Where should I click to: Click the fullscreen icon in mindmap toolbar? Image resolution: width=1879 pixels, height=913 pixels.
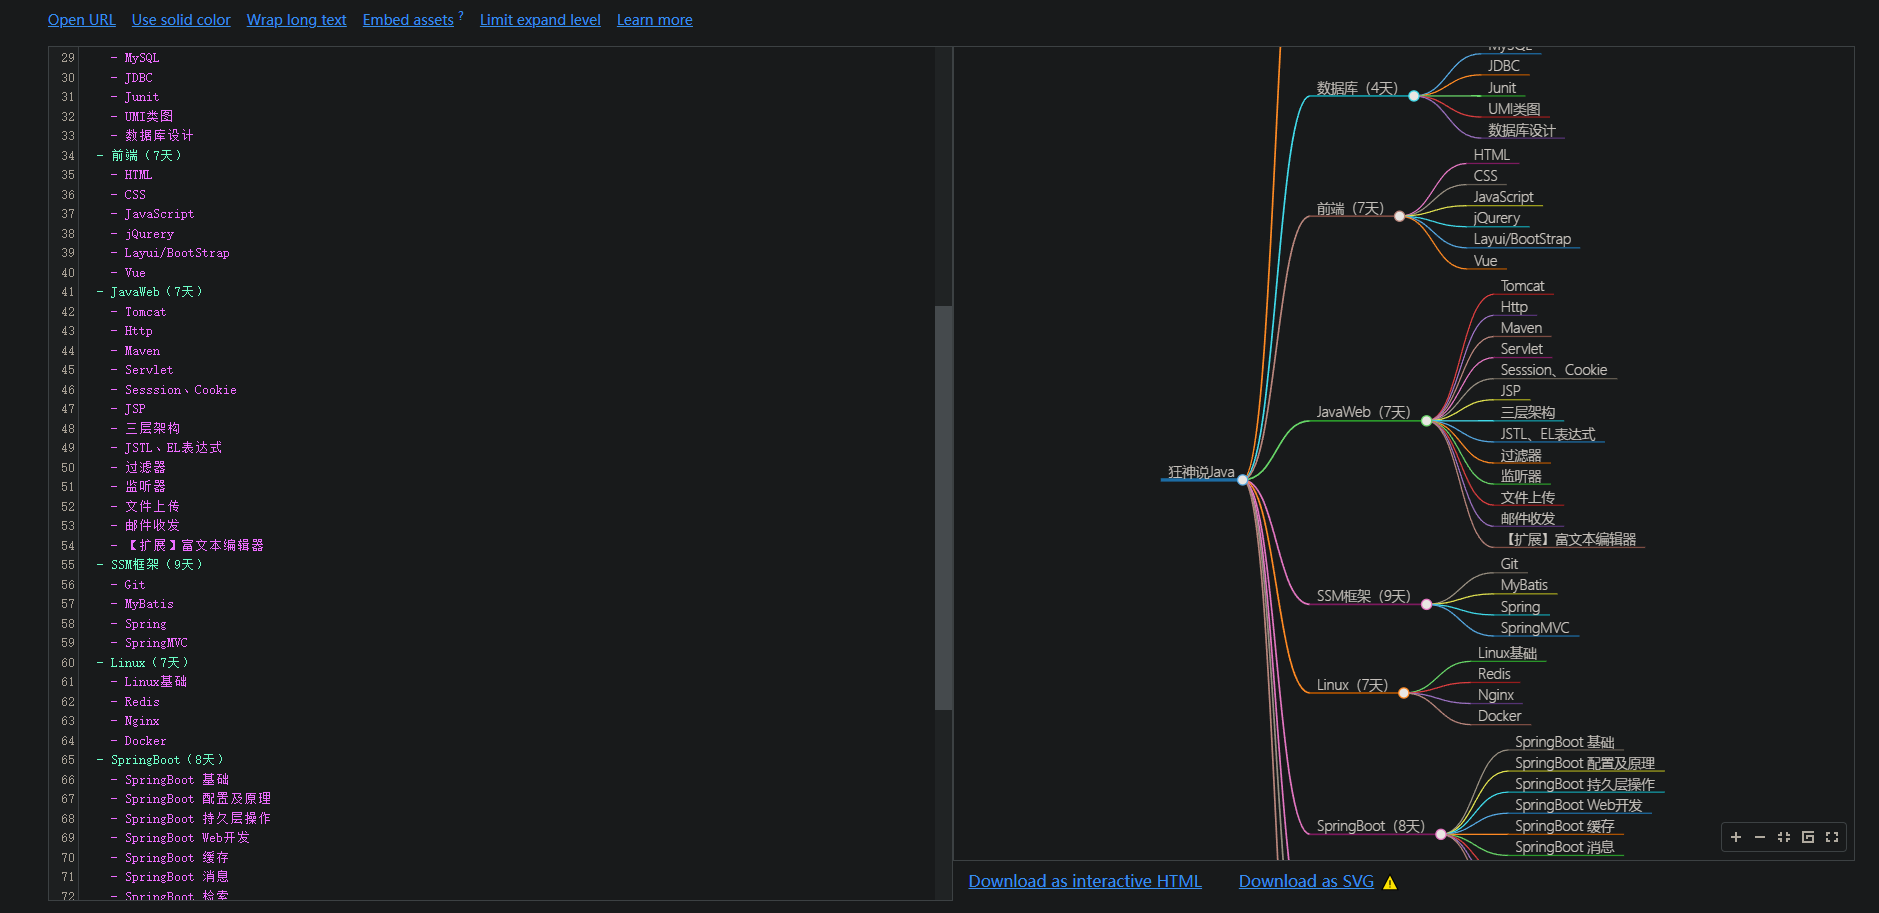pyautogui.click(x=1832, y=837)
